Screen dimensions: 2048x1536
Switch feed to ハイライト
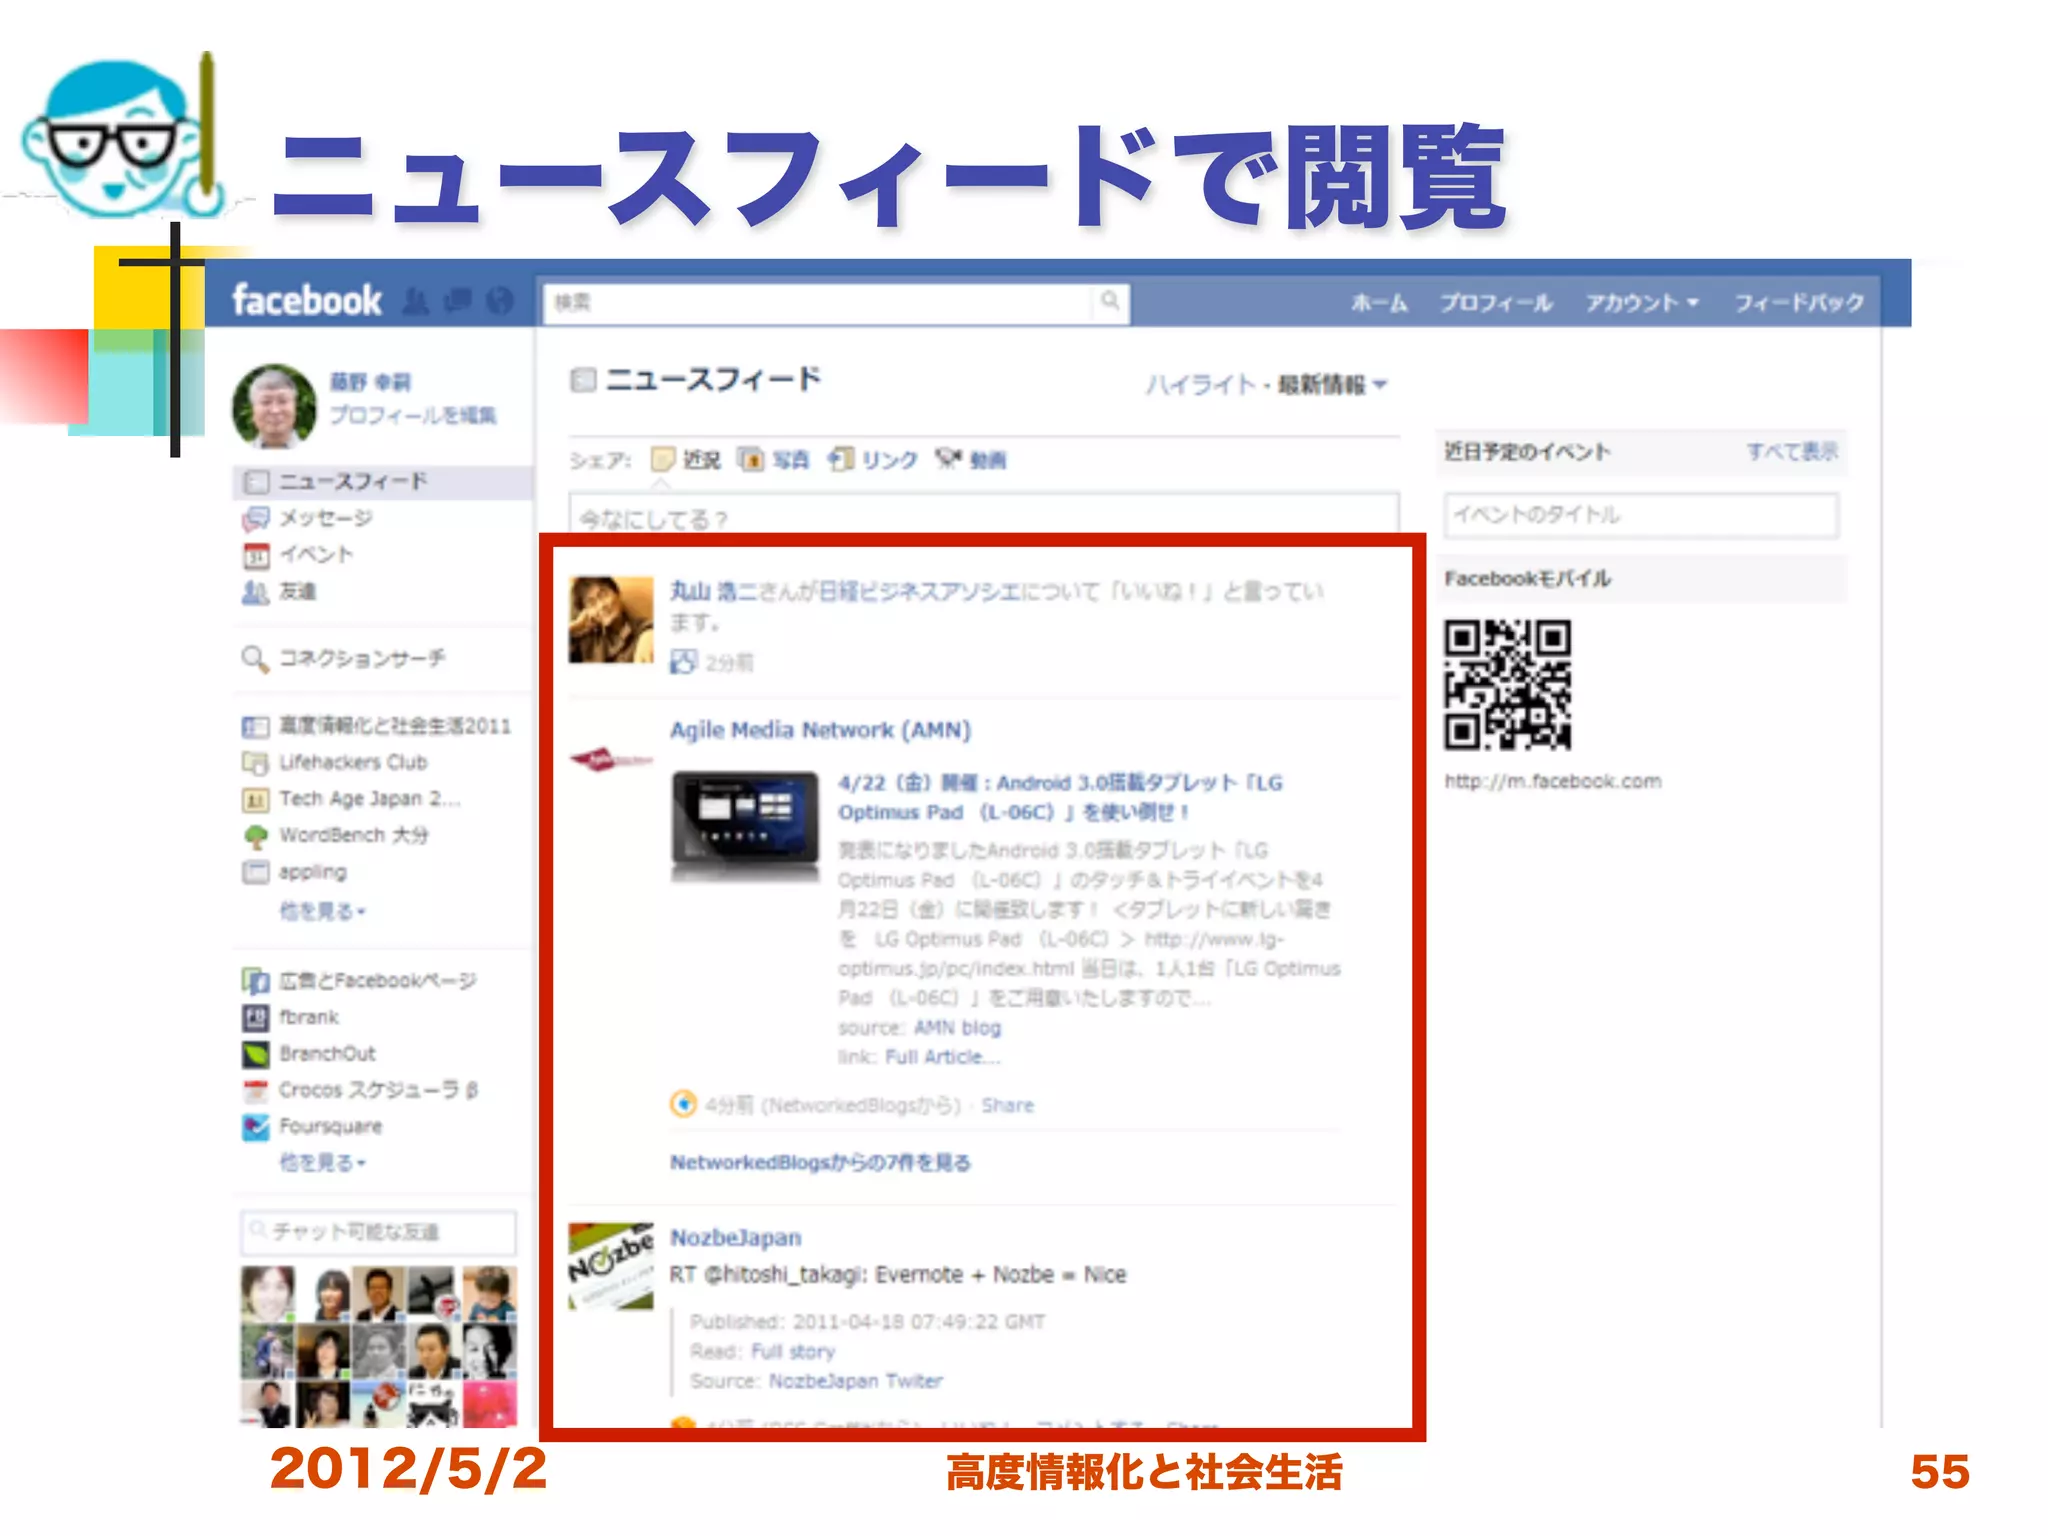1200,385
